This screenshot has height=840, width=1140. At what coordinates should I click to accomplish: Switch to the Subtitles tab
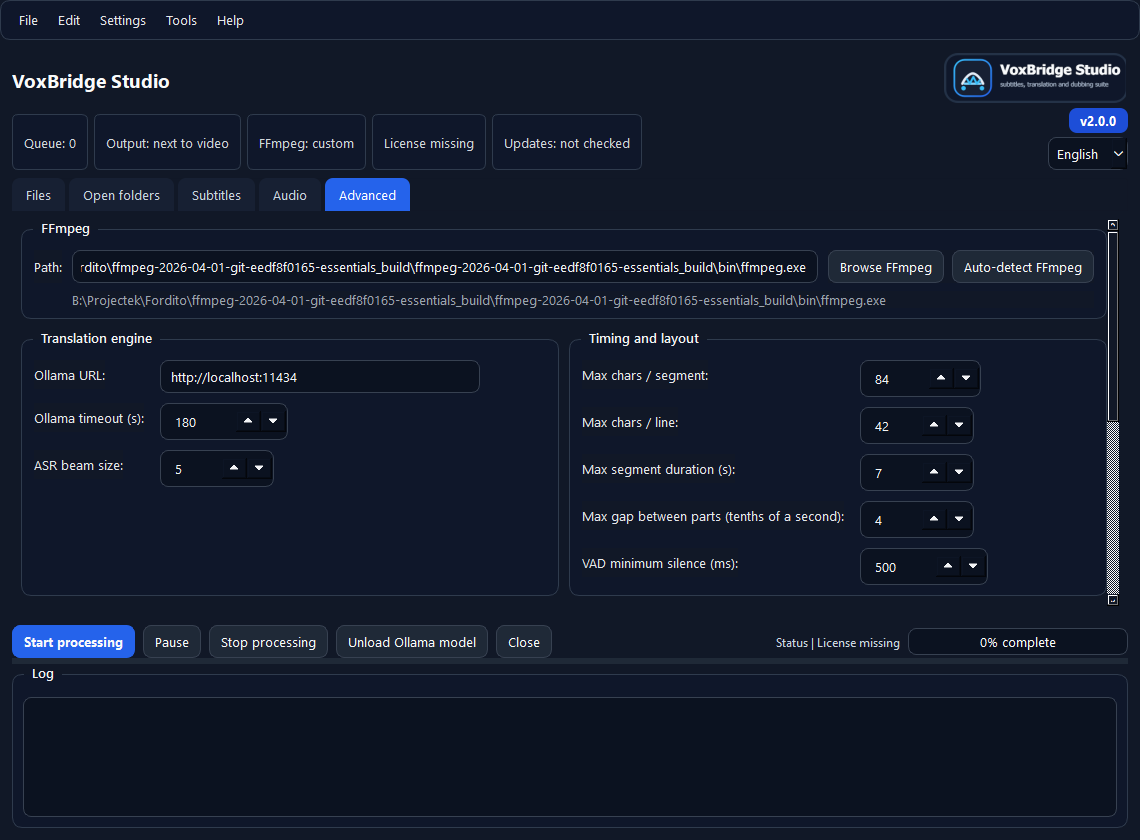click(x=216, y=195)
